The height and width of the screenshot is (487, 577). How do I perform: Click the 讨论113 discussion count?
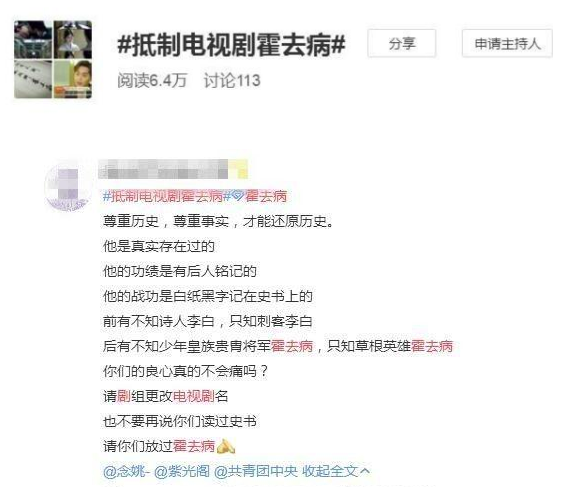click(x=232, y=80)
